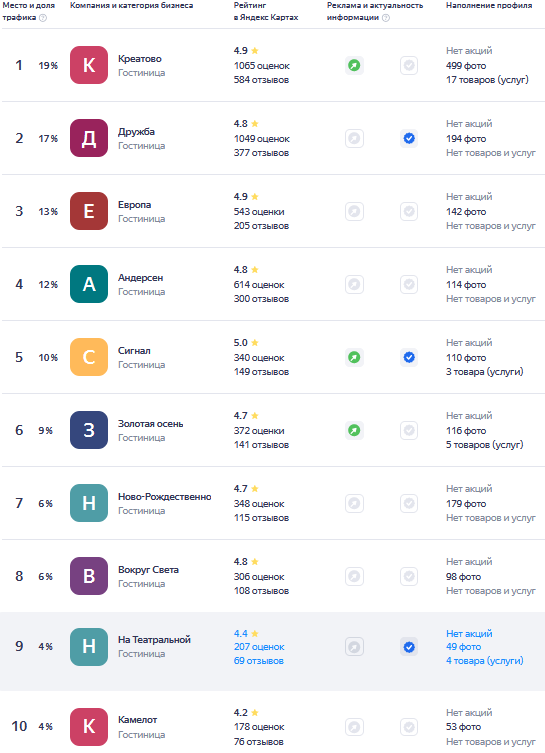
Task: Click the 'Нет акций' link for На Театральной
Action: click(x=469, y=633)
